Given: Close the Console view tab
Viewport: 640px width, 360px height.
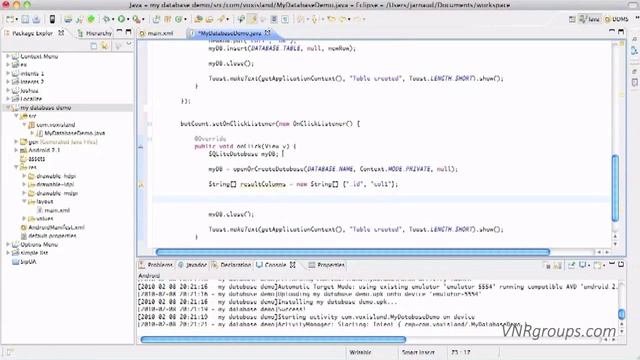Looking at the screenshot, I should pyautogui.click(x=293, y=265).
